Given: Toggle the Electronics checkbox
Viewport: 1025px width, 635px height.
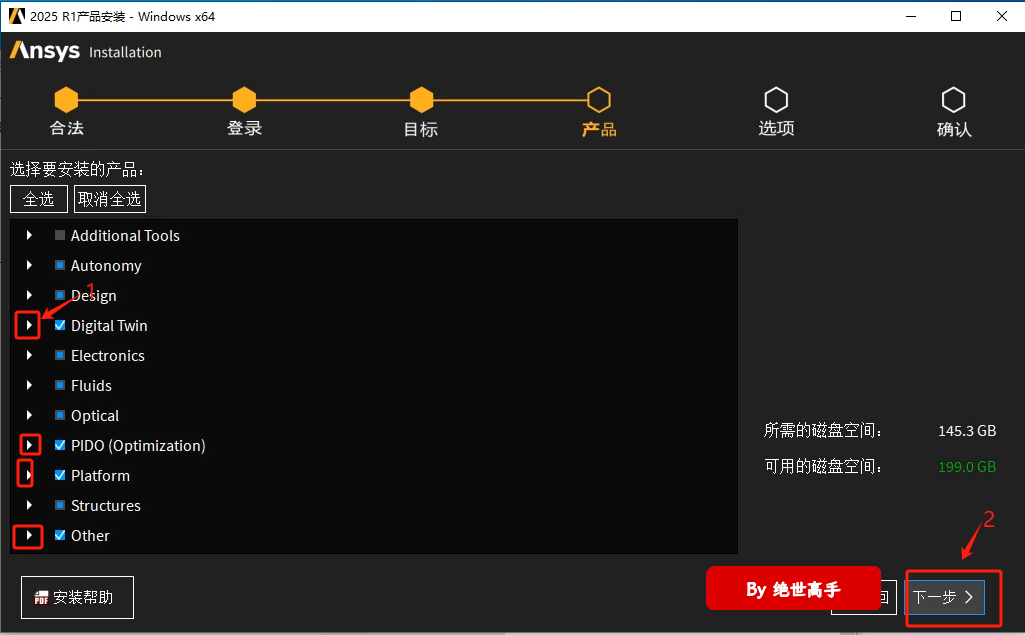Looking at the screenshot, I should pos(59,355).
